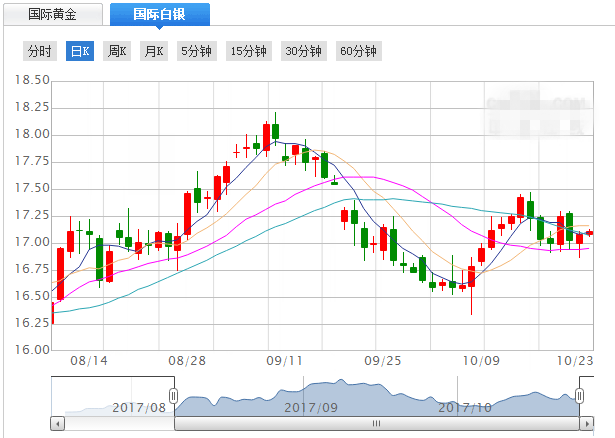Viewport: 615px width, 438px height.
Task: Click the 2017/09 area in the navigator
Action: point(311,407)
